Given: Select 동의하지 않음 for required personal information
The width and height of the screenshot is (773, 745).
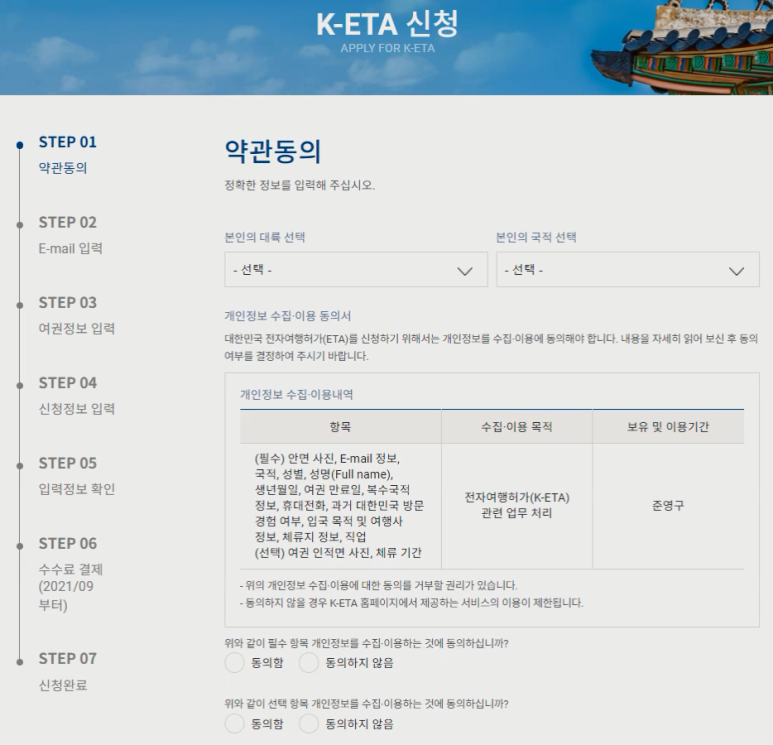Looking at the screenshot, I should (x=309, y=663).
